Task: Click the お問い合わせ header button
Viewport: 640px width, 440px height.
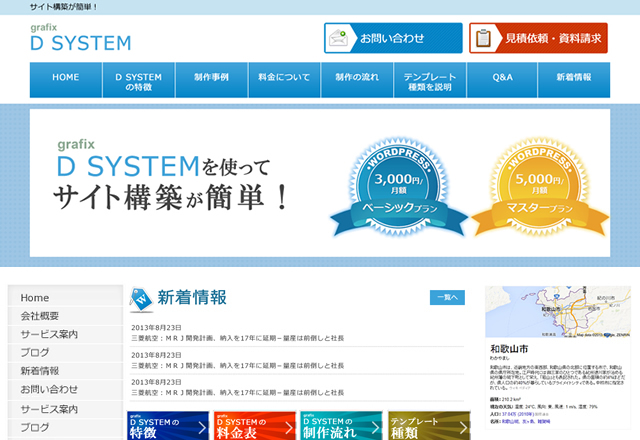Action: coord(393,38)
